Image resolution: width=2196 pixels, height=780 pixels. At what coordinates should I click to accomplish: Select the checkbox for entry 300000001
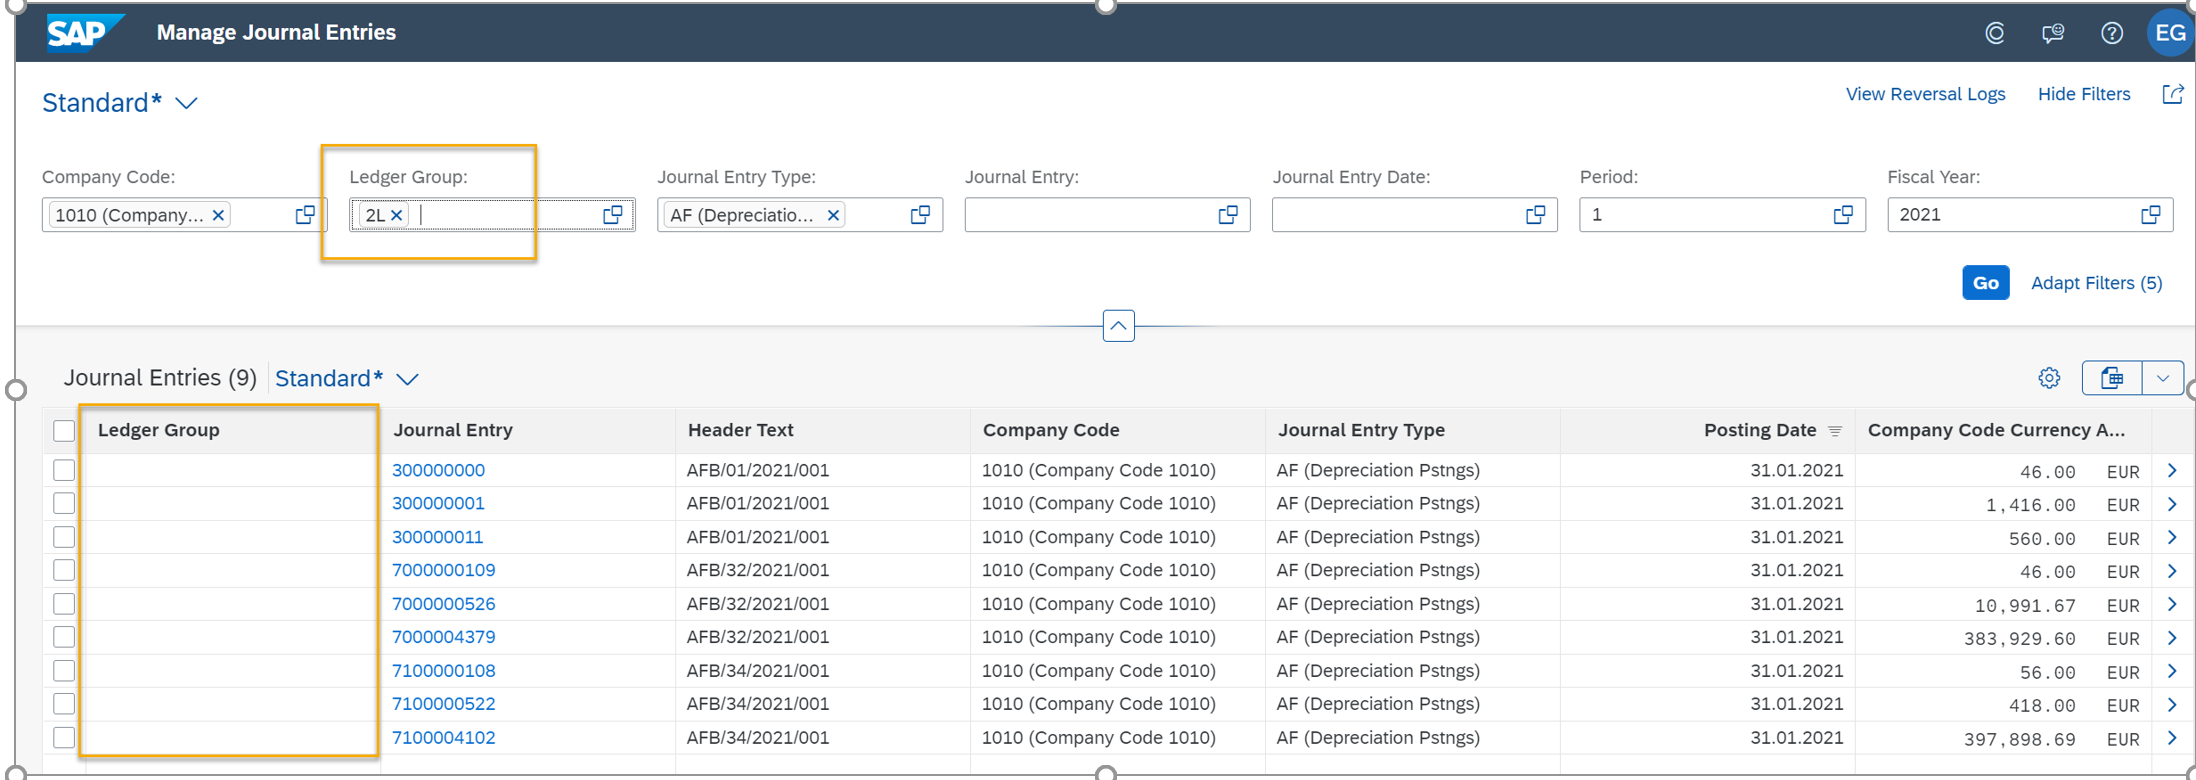click(x=64, y=503)
